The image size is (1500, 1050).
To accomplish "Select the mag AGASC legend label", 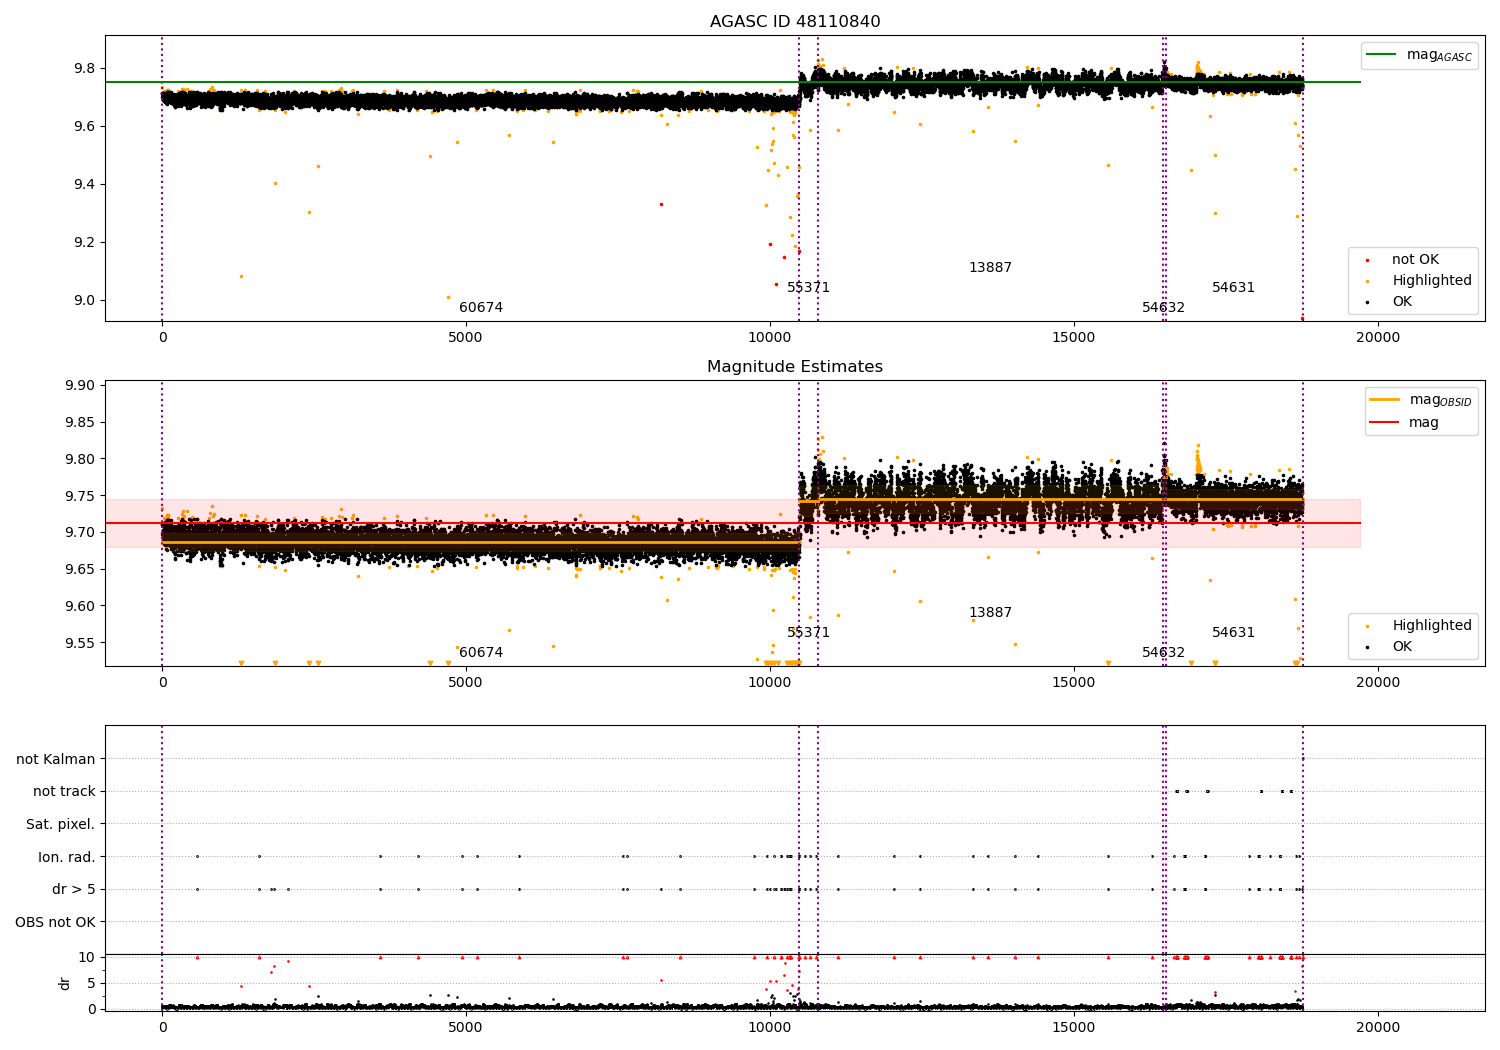I will tap(1439, 55).
